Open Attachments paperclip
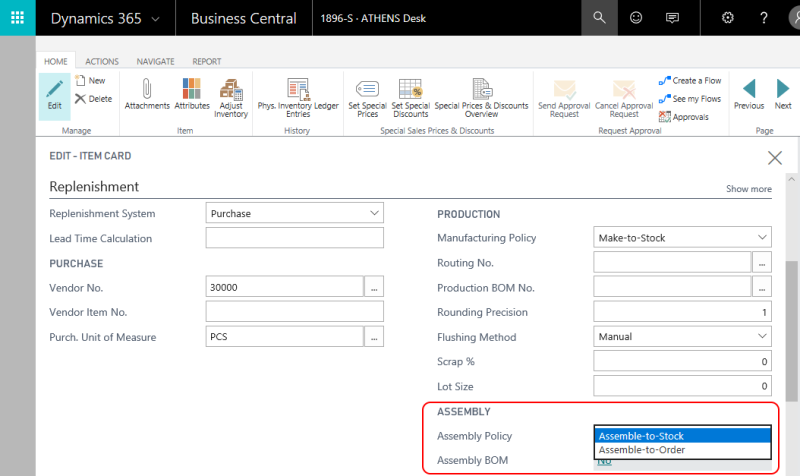Viewport: 800px width, 476px height. [147, 94]
